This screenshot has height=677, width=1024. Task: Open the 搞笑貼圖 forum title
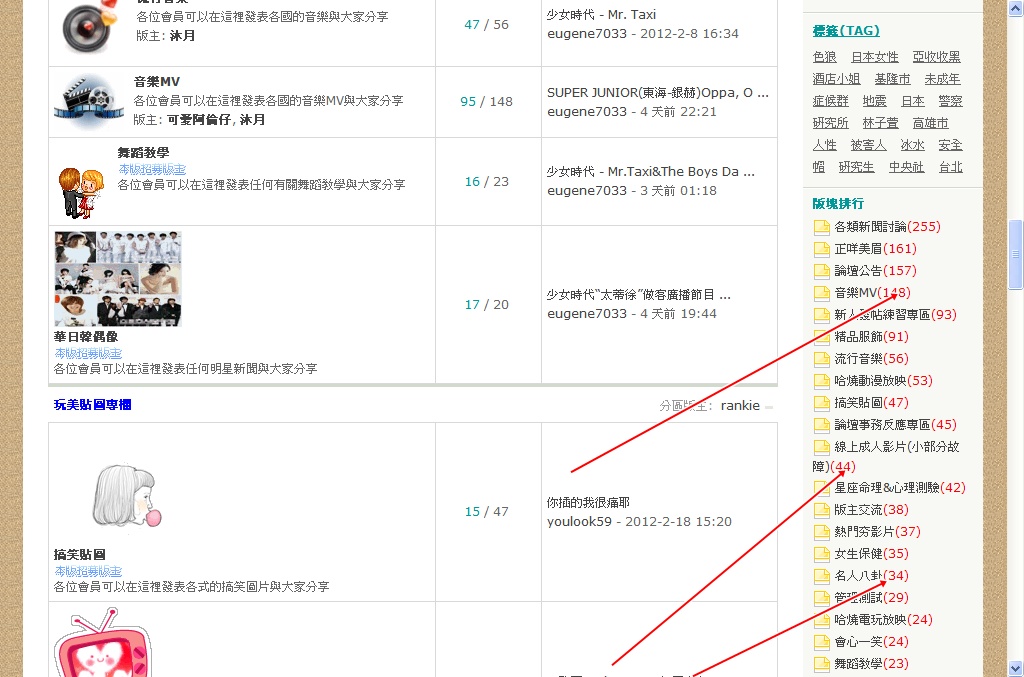80,555
